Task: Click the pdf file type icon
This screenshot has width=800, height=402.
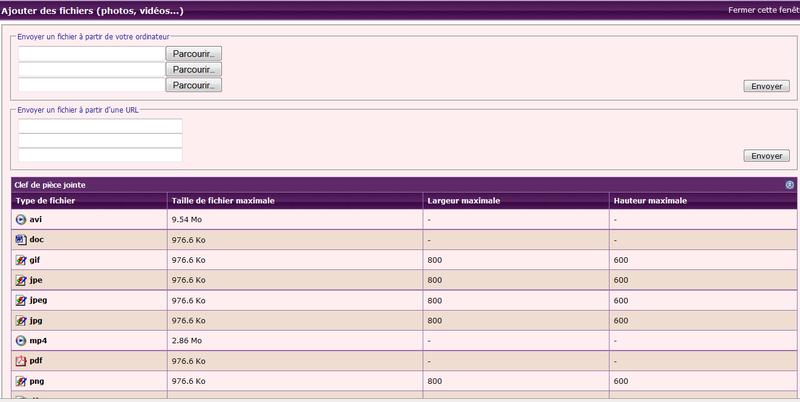Action: coord(20,361)
